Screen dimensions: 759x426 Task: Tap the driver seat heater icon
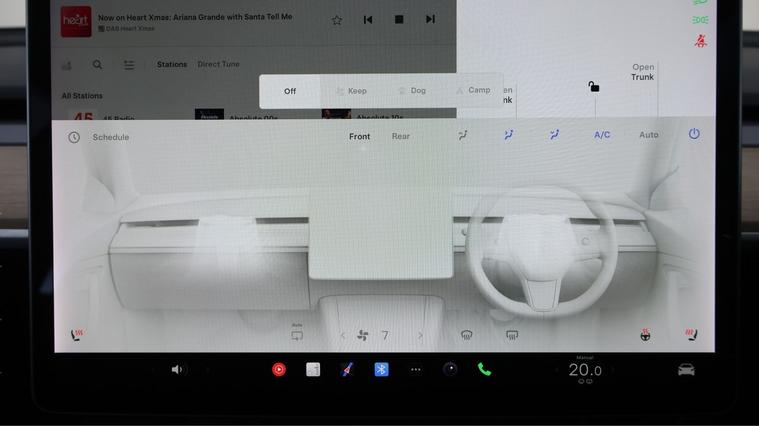(x=690, y=335)
